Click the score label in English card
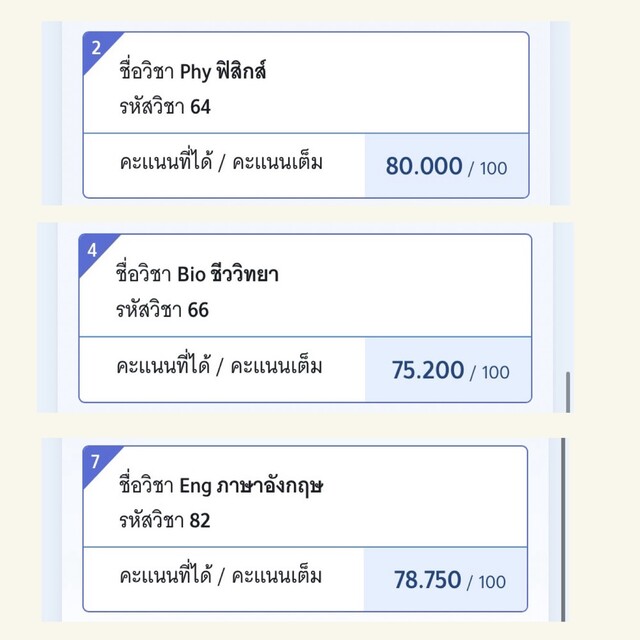The width and height of the screenshot is (640, 640). point(221,577)
